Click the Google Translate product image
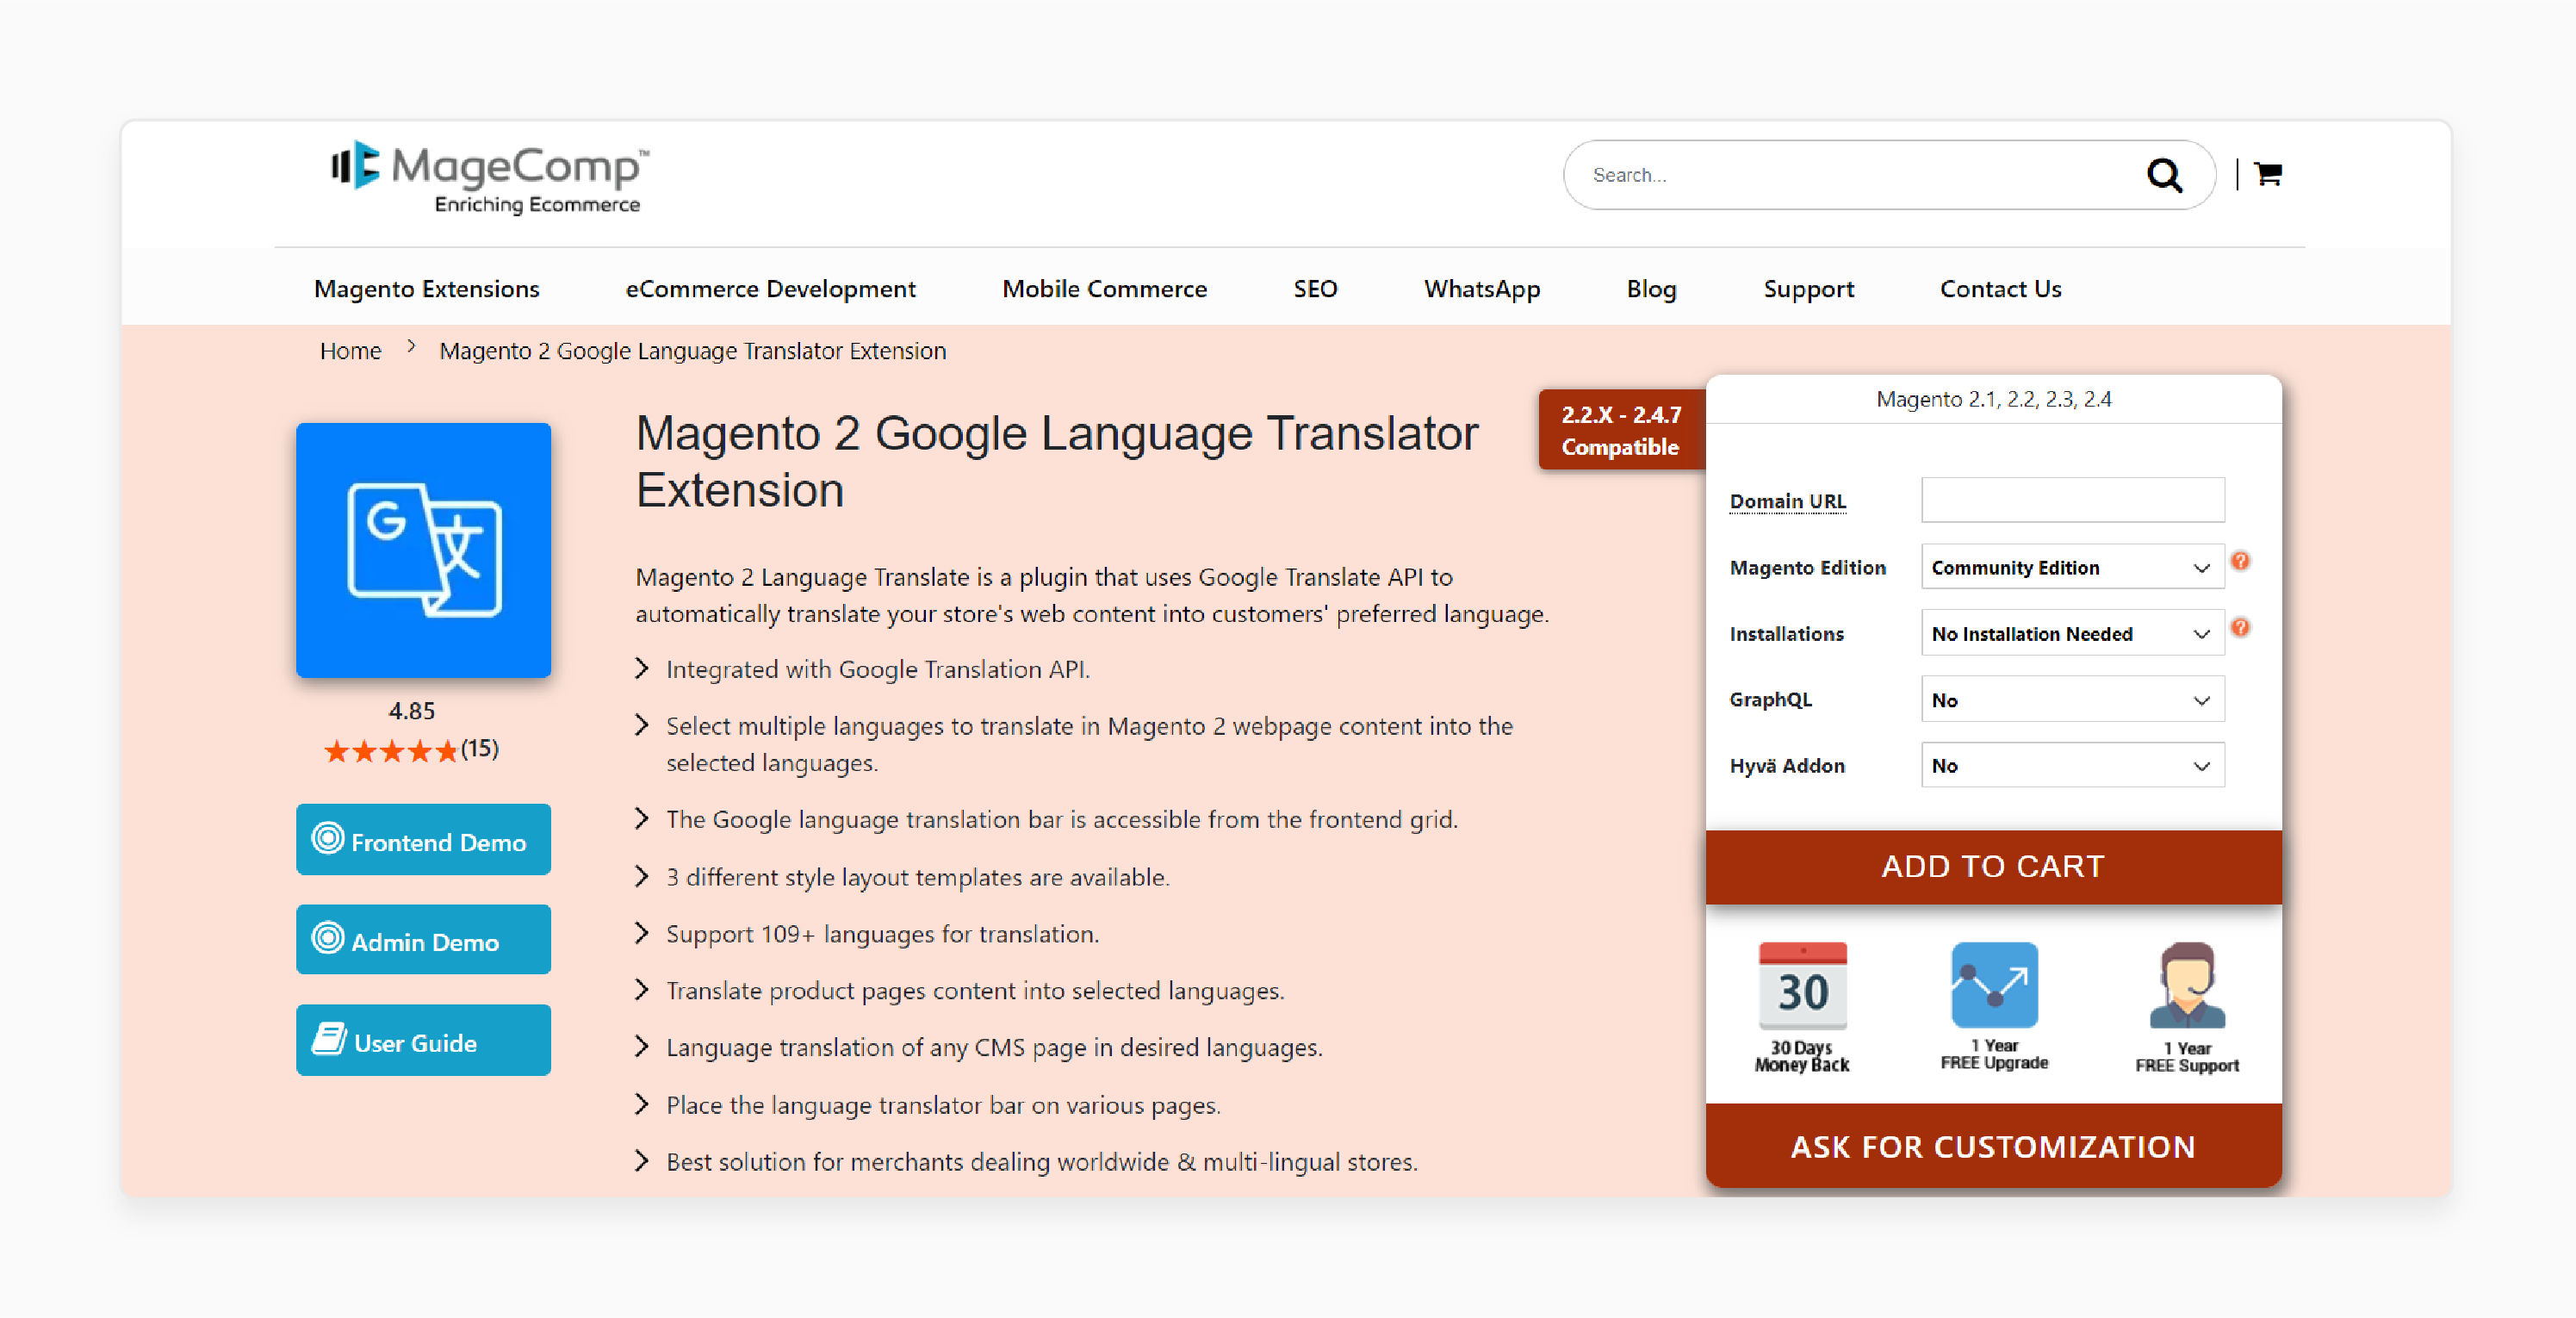This screenshot has height=1318, width=2576. (x=423, y=550)
